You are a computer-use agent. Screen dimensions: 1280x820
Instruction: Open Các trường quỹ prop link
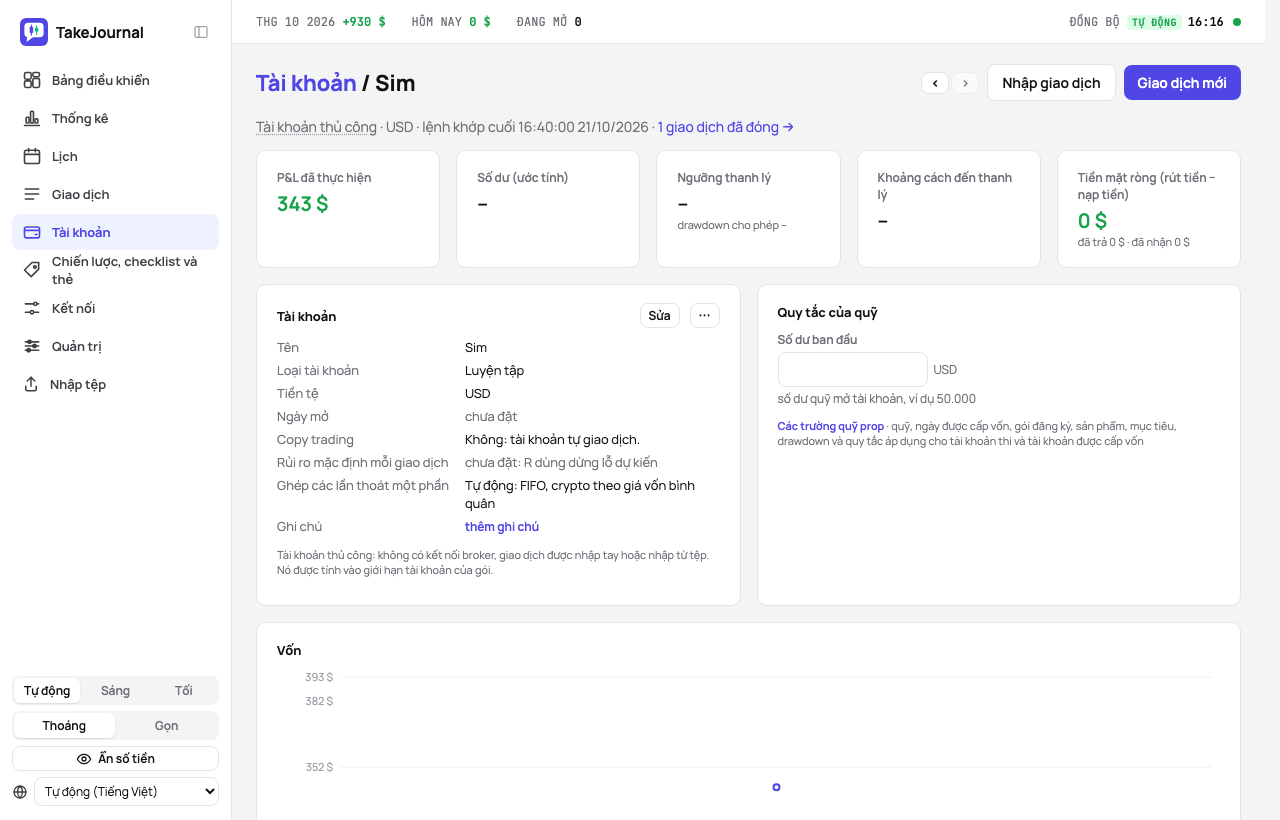point(830,426)
